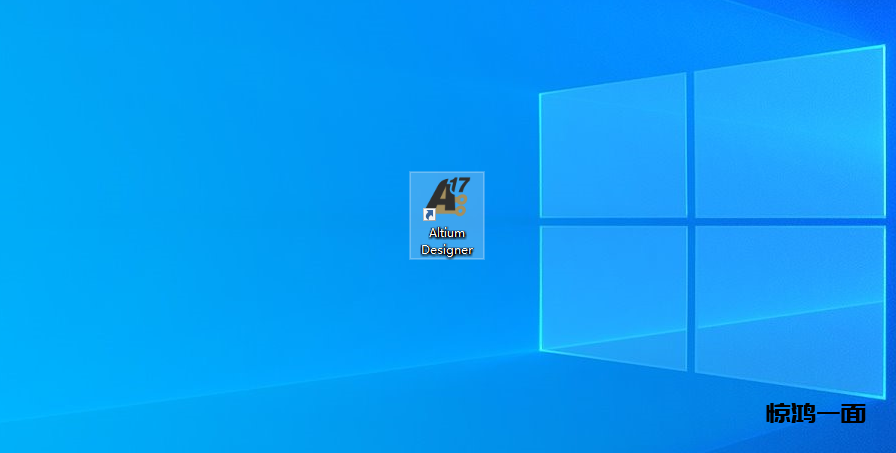Click the "17" version number on Altium logo
Image resolution: width=896 pixels, height=453 pixels.
point(458,185)
